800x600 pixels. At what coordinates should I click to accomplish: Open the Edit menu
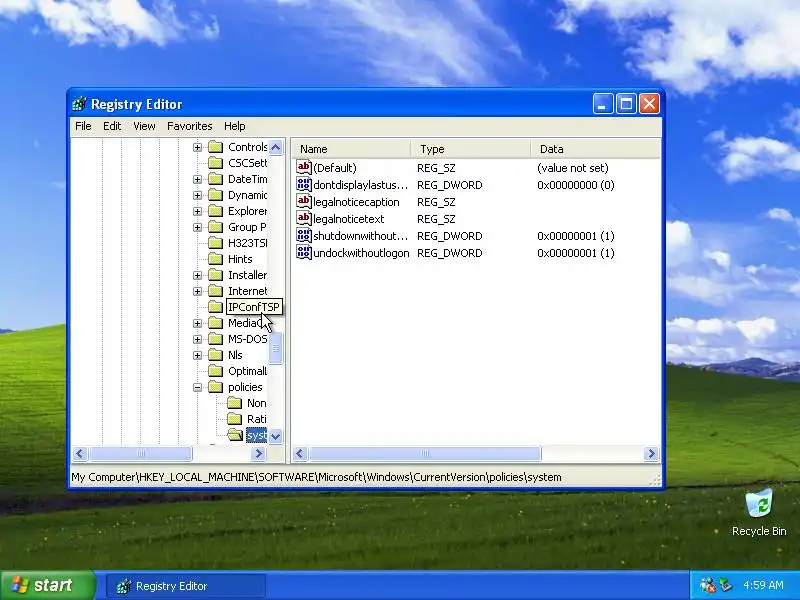(x=112, y=126)
